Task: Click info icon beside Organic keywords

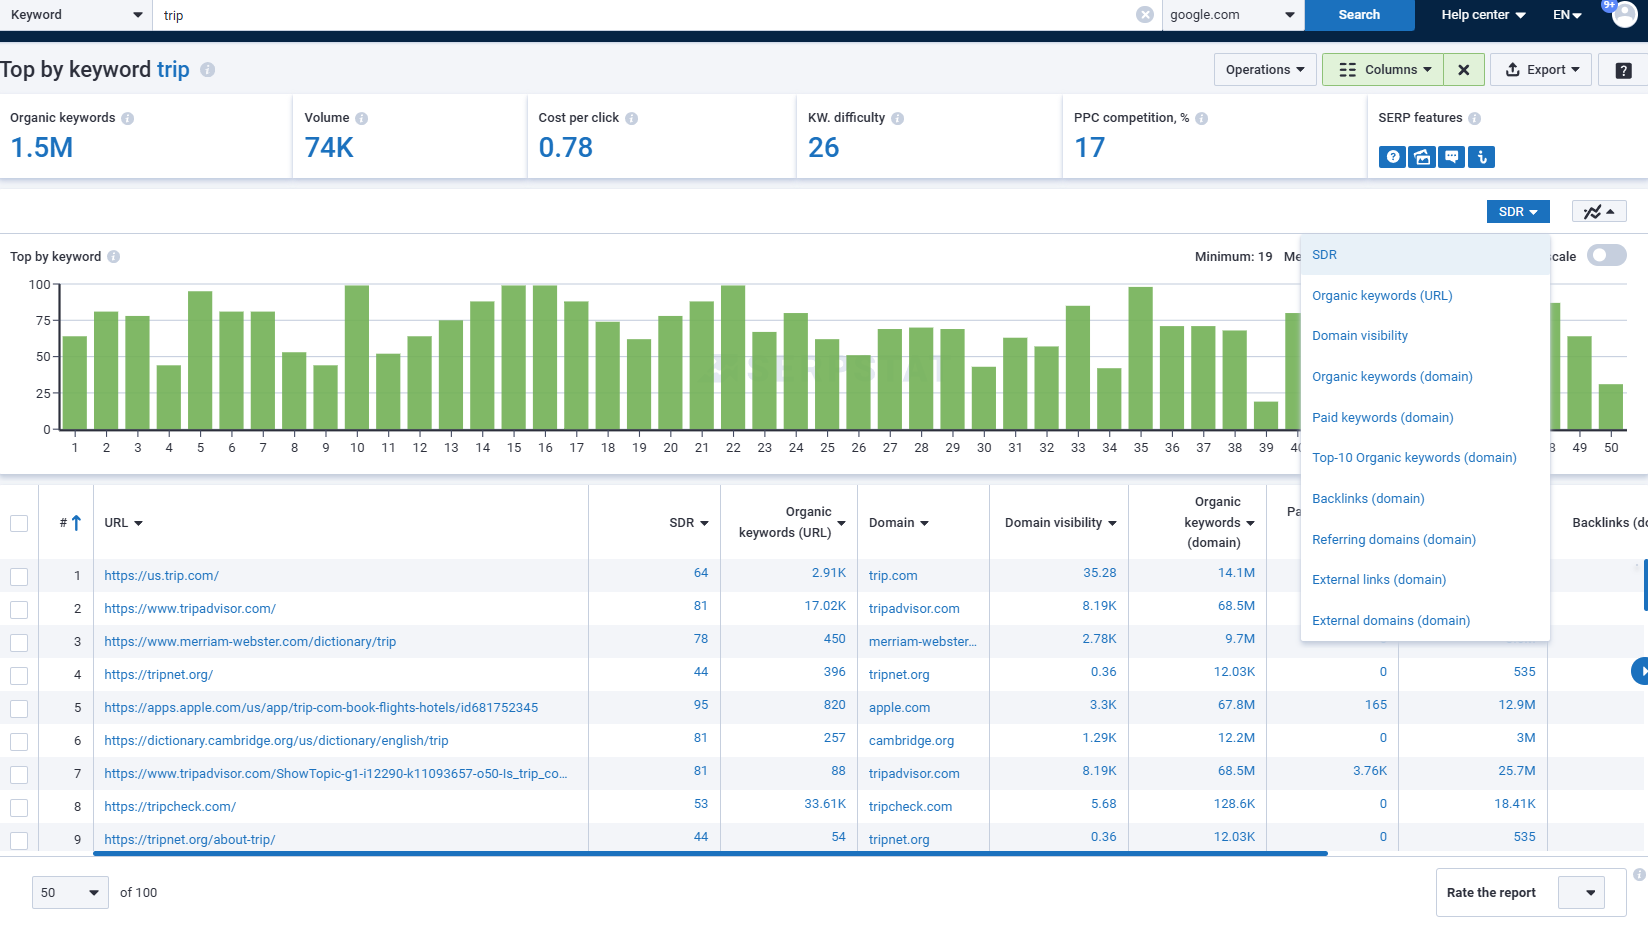Action: [128, 118]
